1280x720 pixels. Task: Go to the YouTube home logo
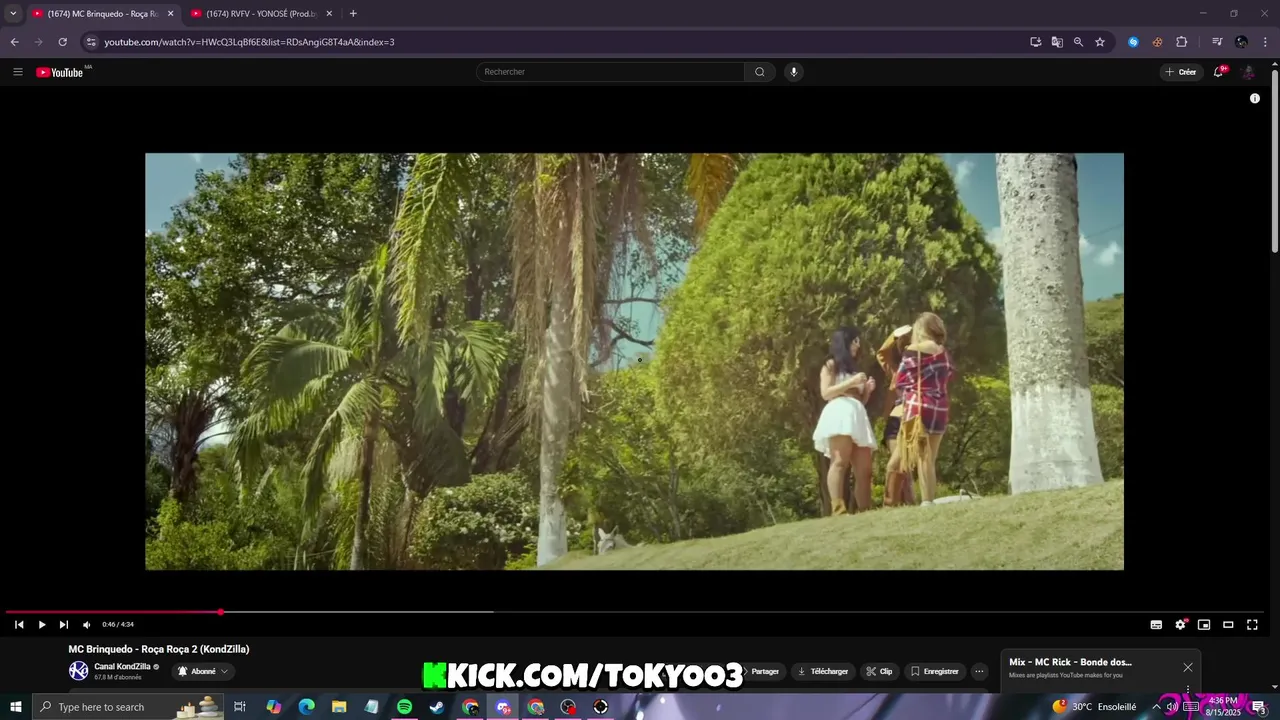point(60,72)
